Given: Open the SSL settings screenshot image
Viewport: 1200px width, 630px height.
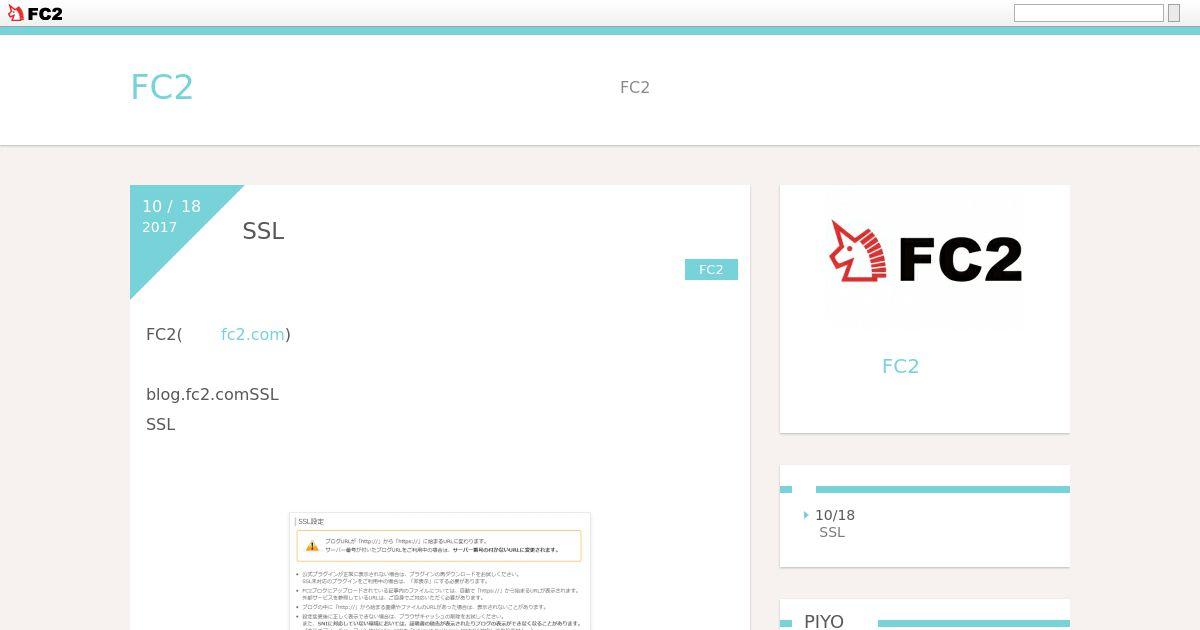Looking at the screenshot, I should [x=440, y=571].
